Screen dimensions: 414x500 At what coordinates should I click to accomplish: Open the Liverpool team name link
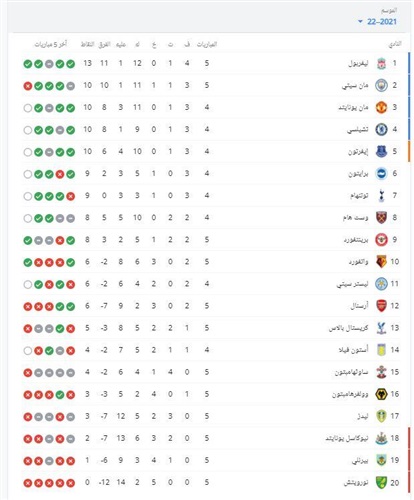(x=358, y=63)
